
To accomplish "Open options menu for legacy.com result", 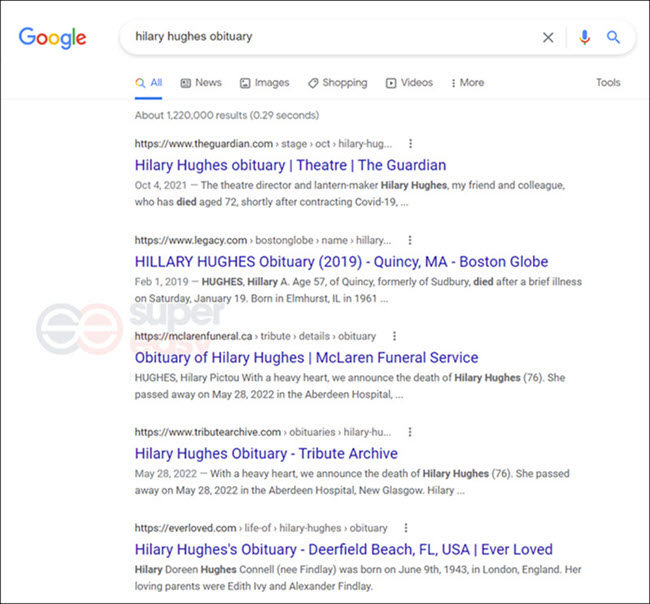I will pos(410,240).
